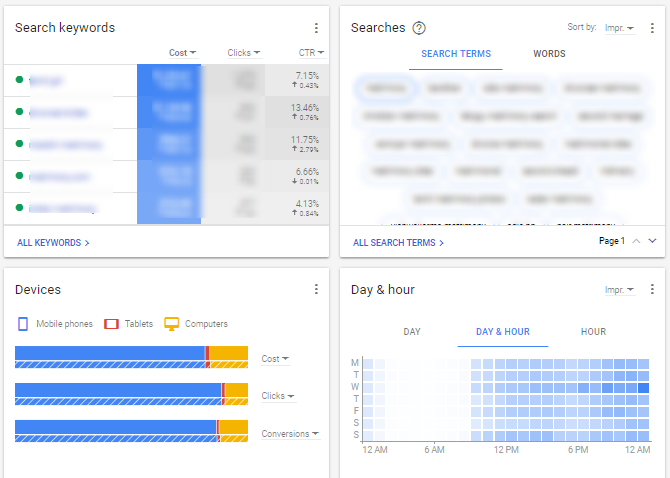This screenshot has width=670, height=478.
Task: Click the Computers legend icon
Action: (x=172, y=324)
